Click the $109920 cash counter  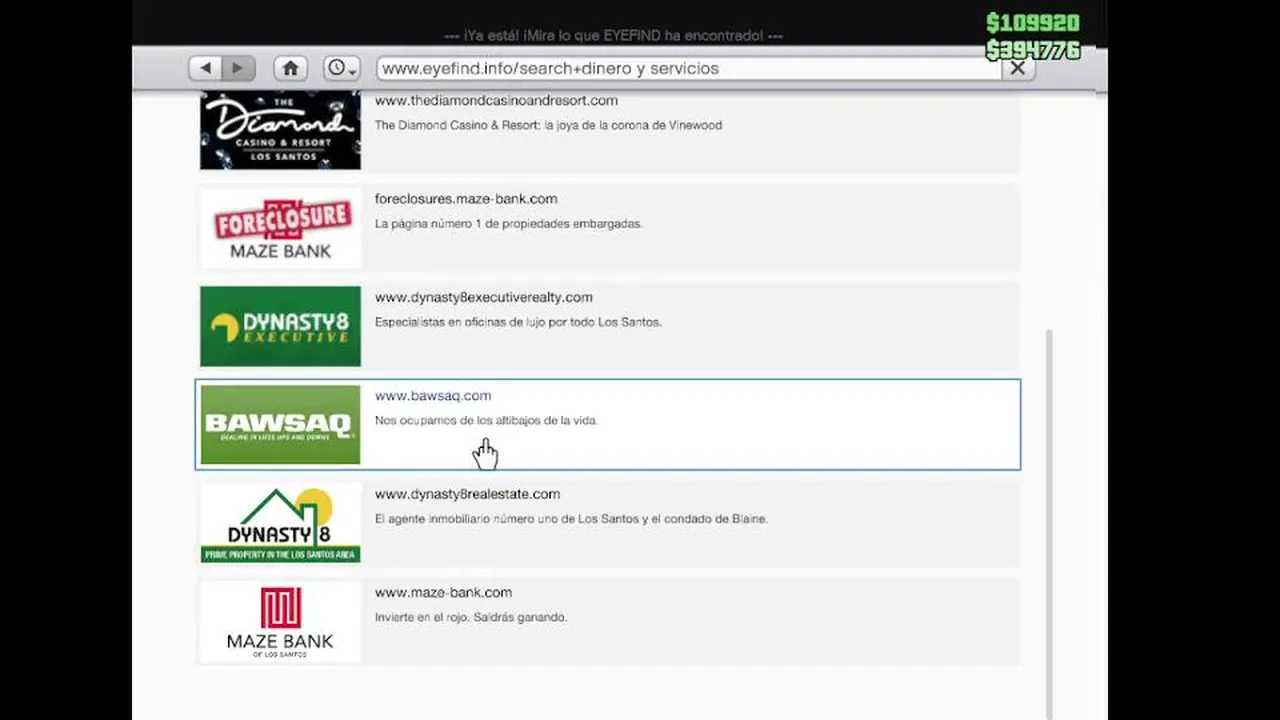click(1032, 23)
